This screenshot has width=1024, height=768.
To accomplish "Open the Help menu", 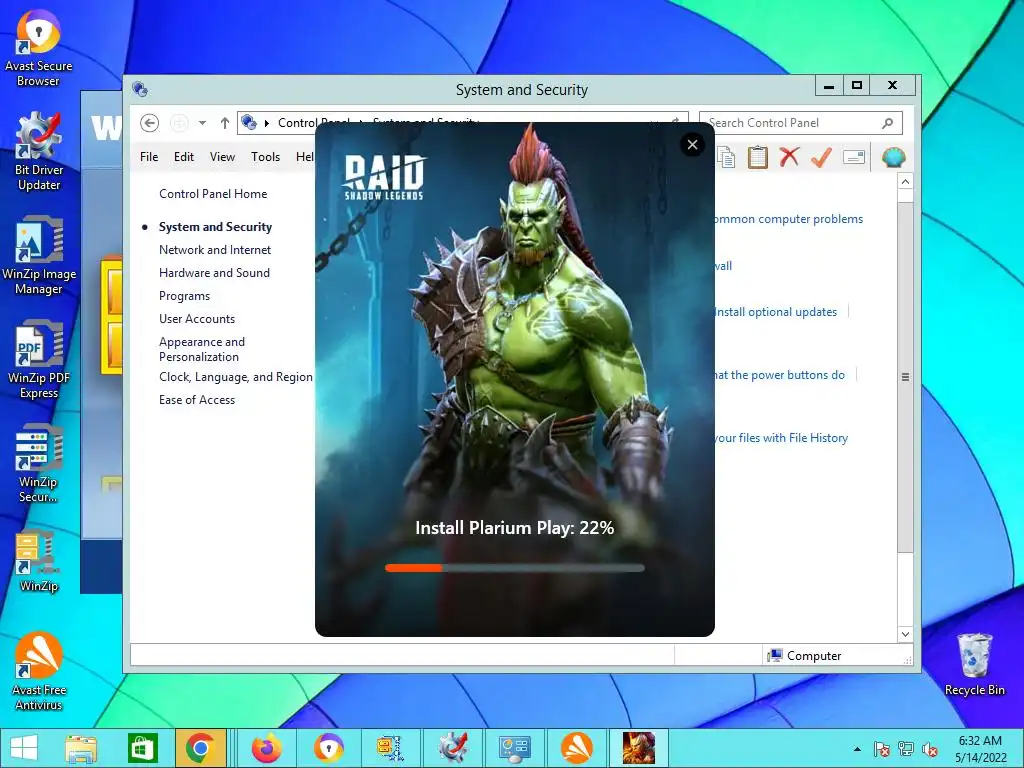I will pyautogui.click(x=305, y=157).
